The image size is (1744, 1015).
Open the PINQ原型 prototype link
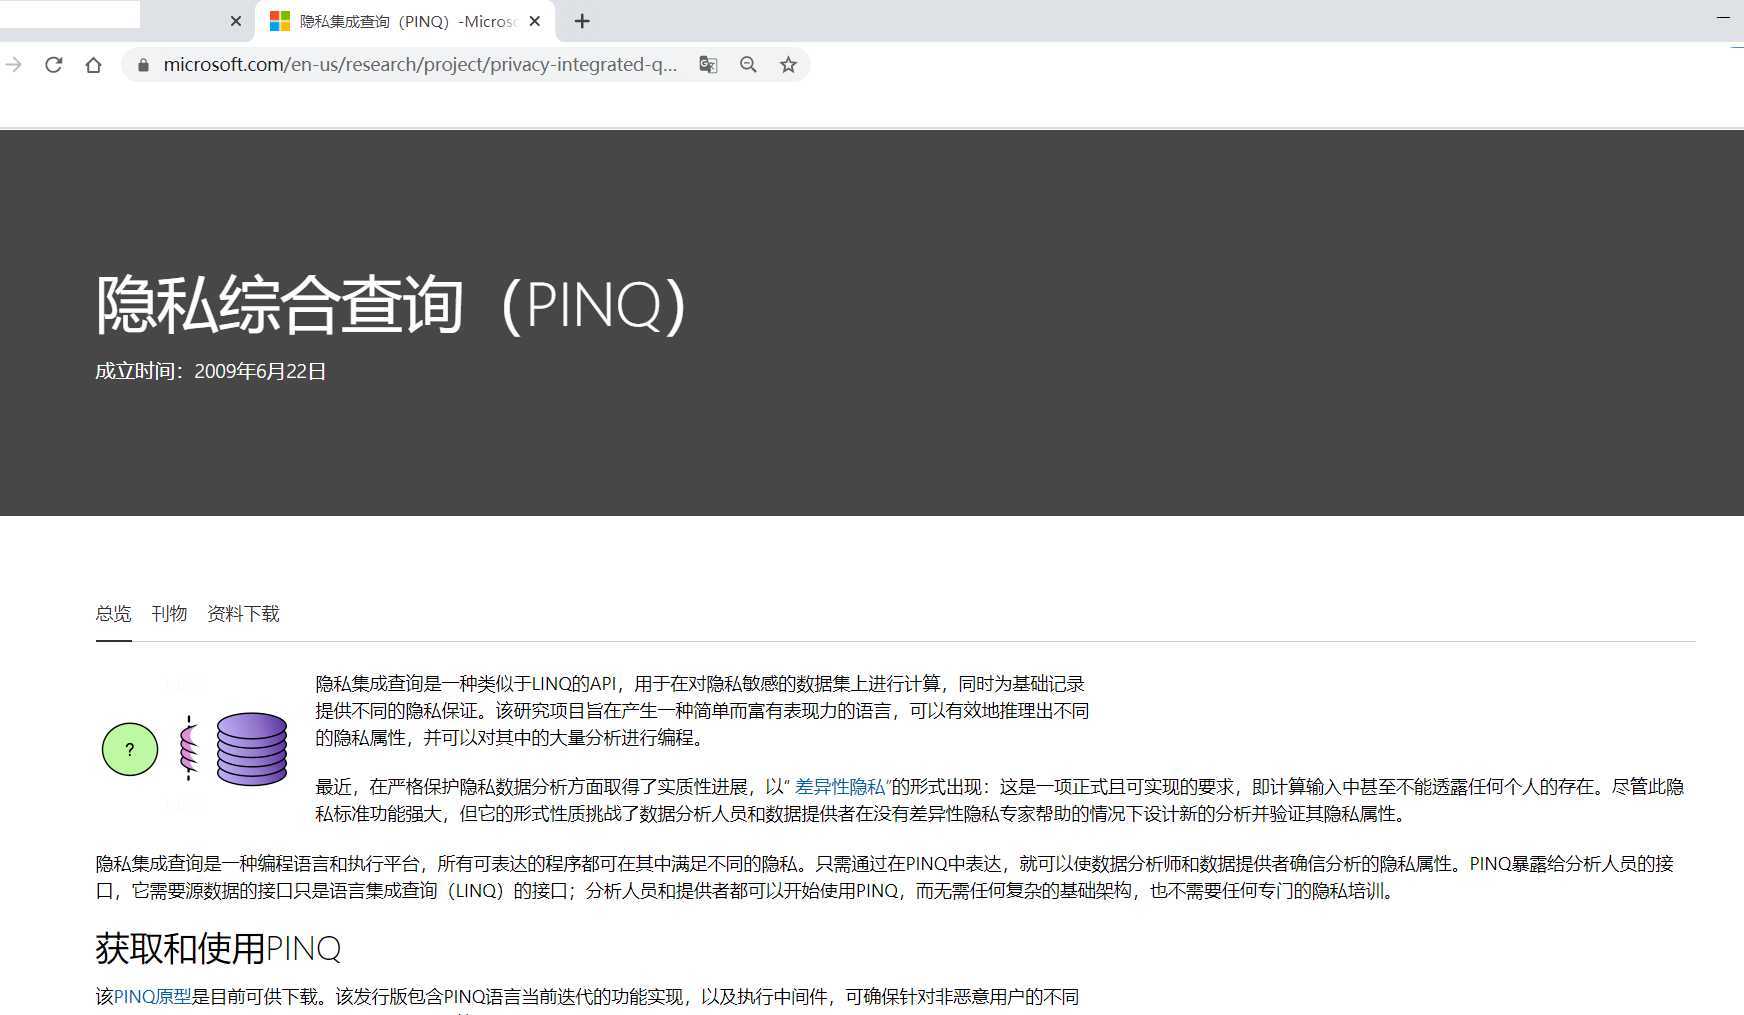(x=152, y=997)
